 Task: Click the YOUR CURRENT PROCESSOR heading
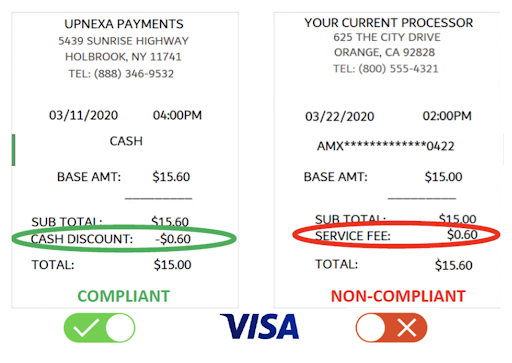(389, 23)
